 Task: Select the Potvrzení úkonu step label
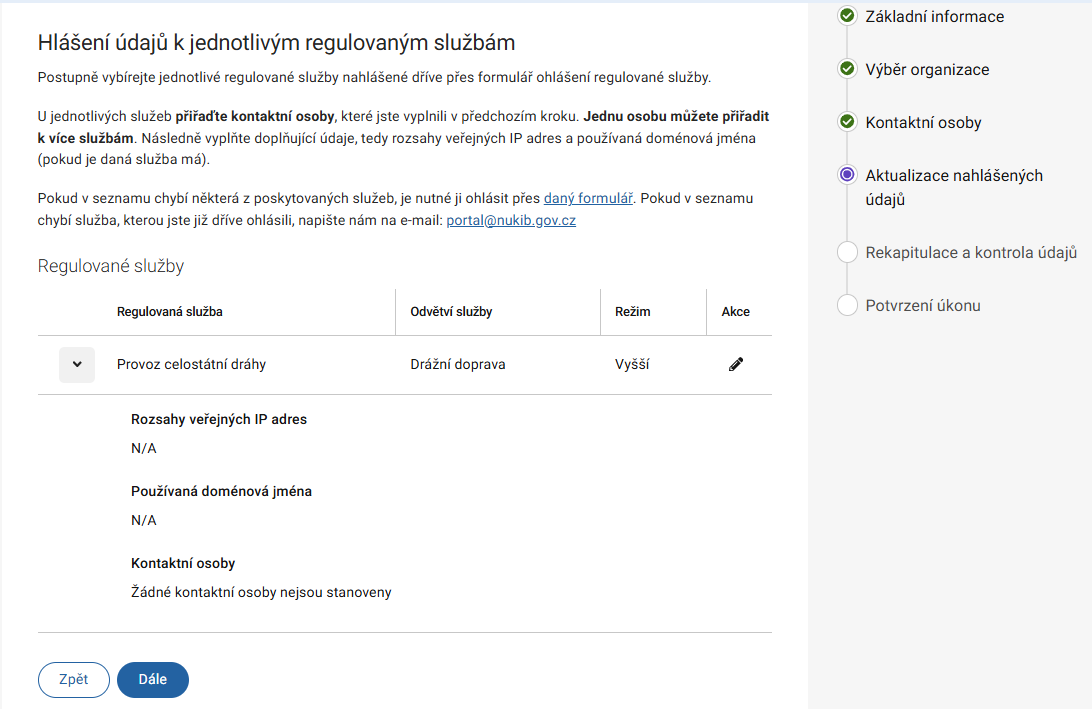pos(922,305)
